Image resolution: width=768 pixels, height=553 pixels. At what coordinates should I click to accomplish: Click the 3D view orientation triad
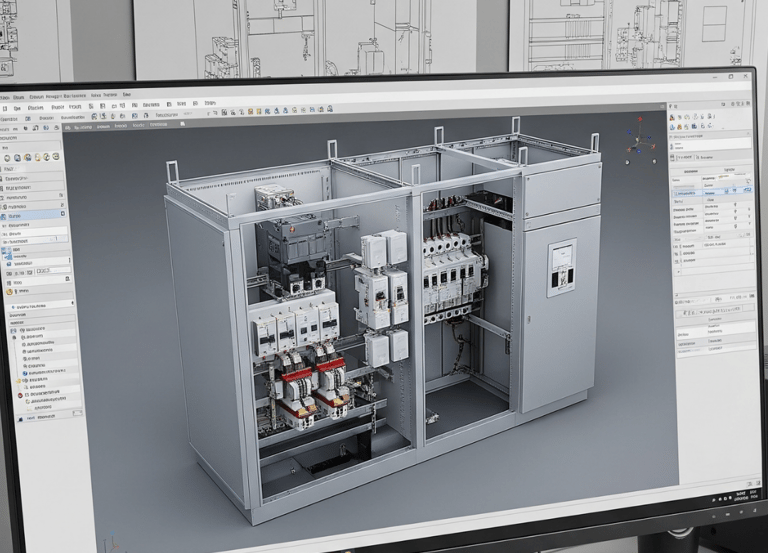(x=641, y=141)
